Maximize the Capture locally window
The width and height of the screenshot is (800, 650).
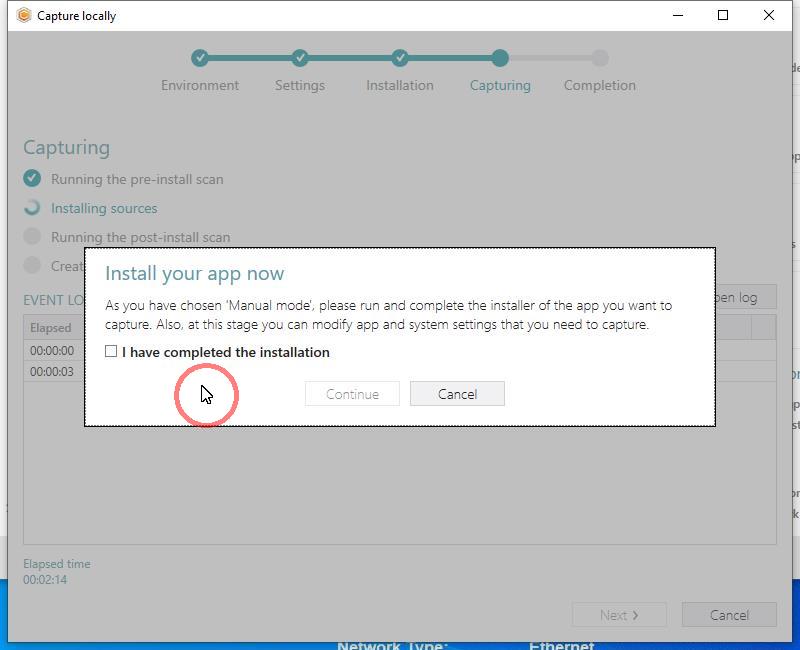click(x=723, y=15)
